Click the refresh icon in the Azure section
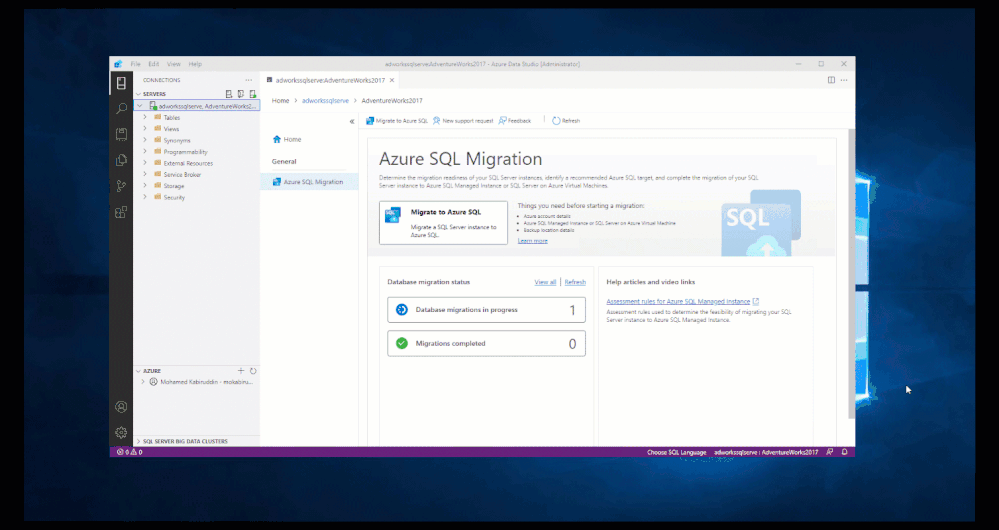 [x=253, y=371]
